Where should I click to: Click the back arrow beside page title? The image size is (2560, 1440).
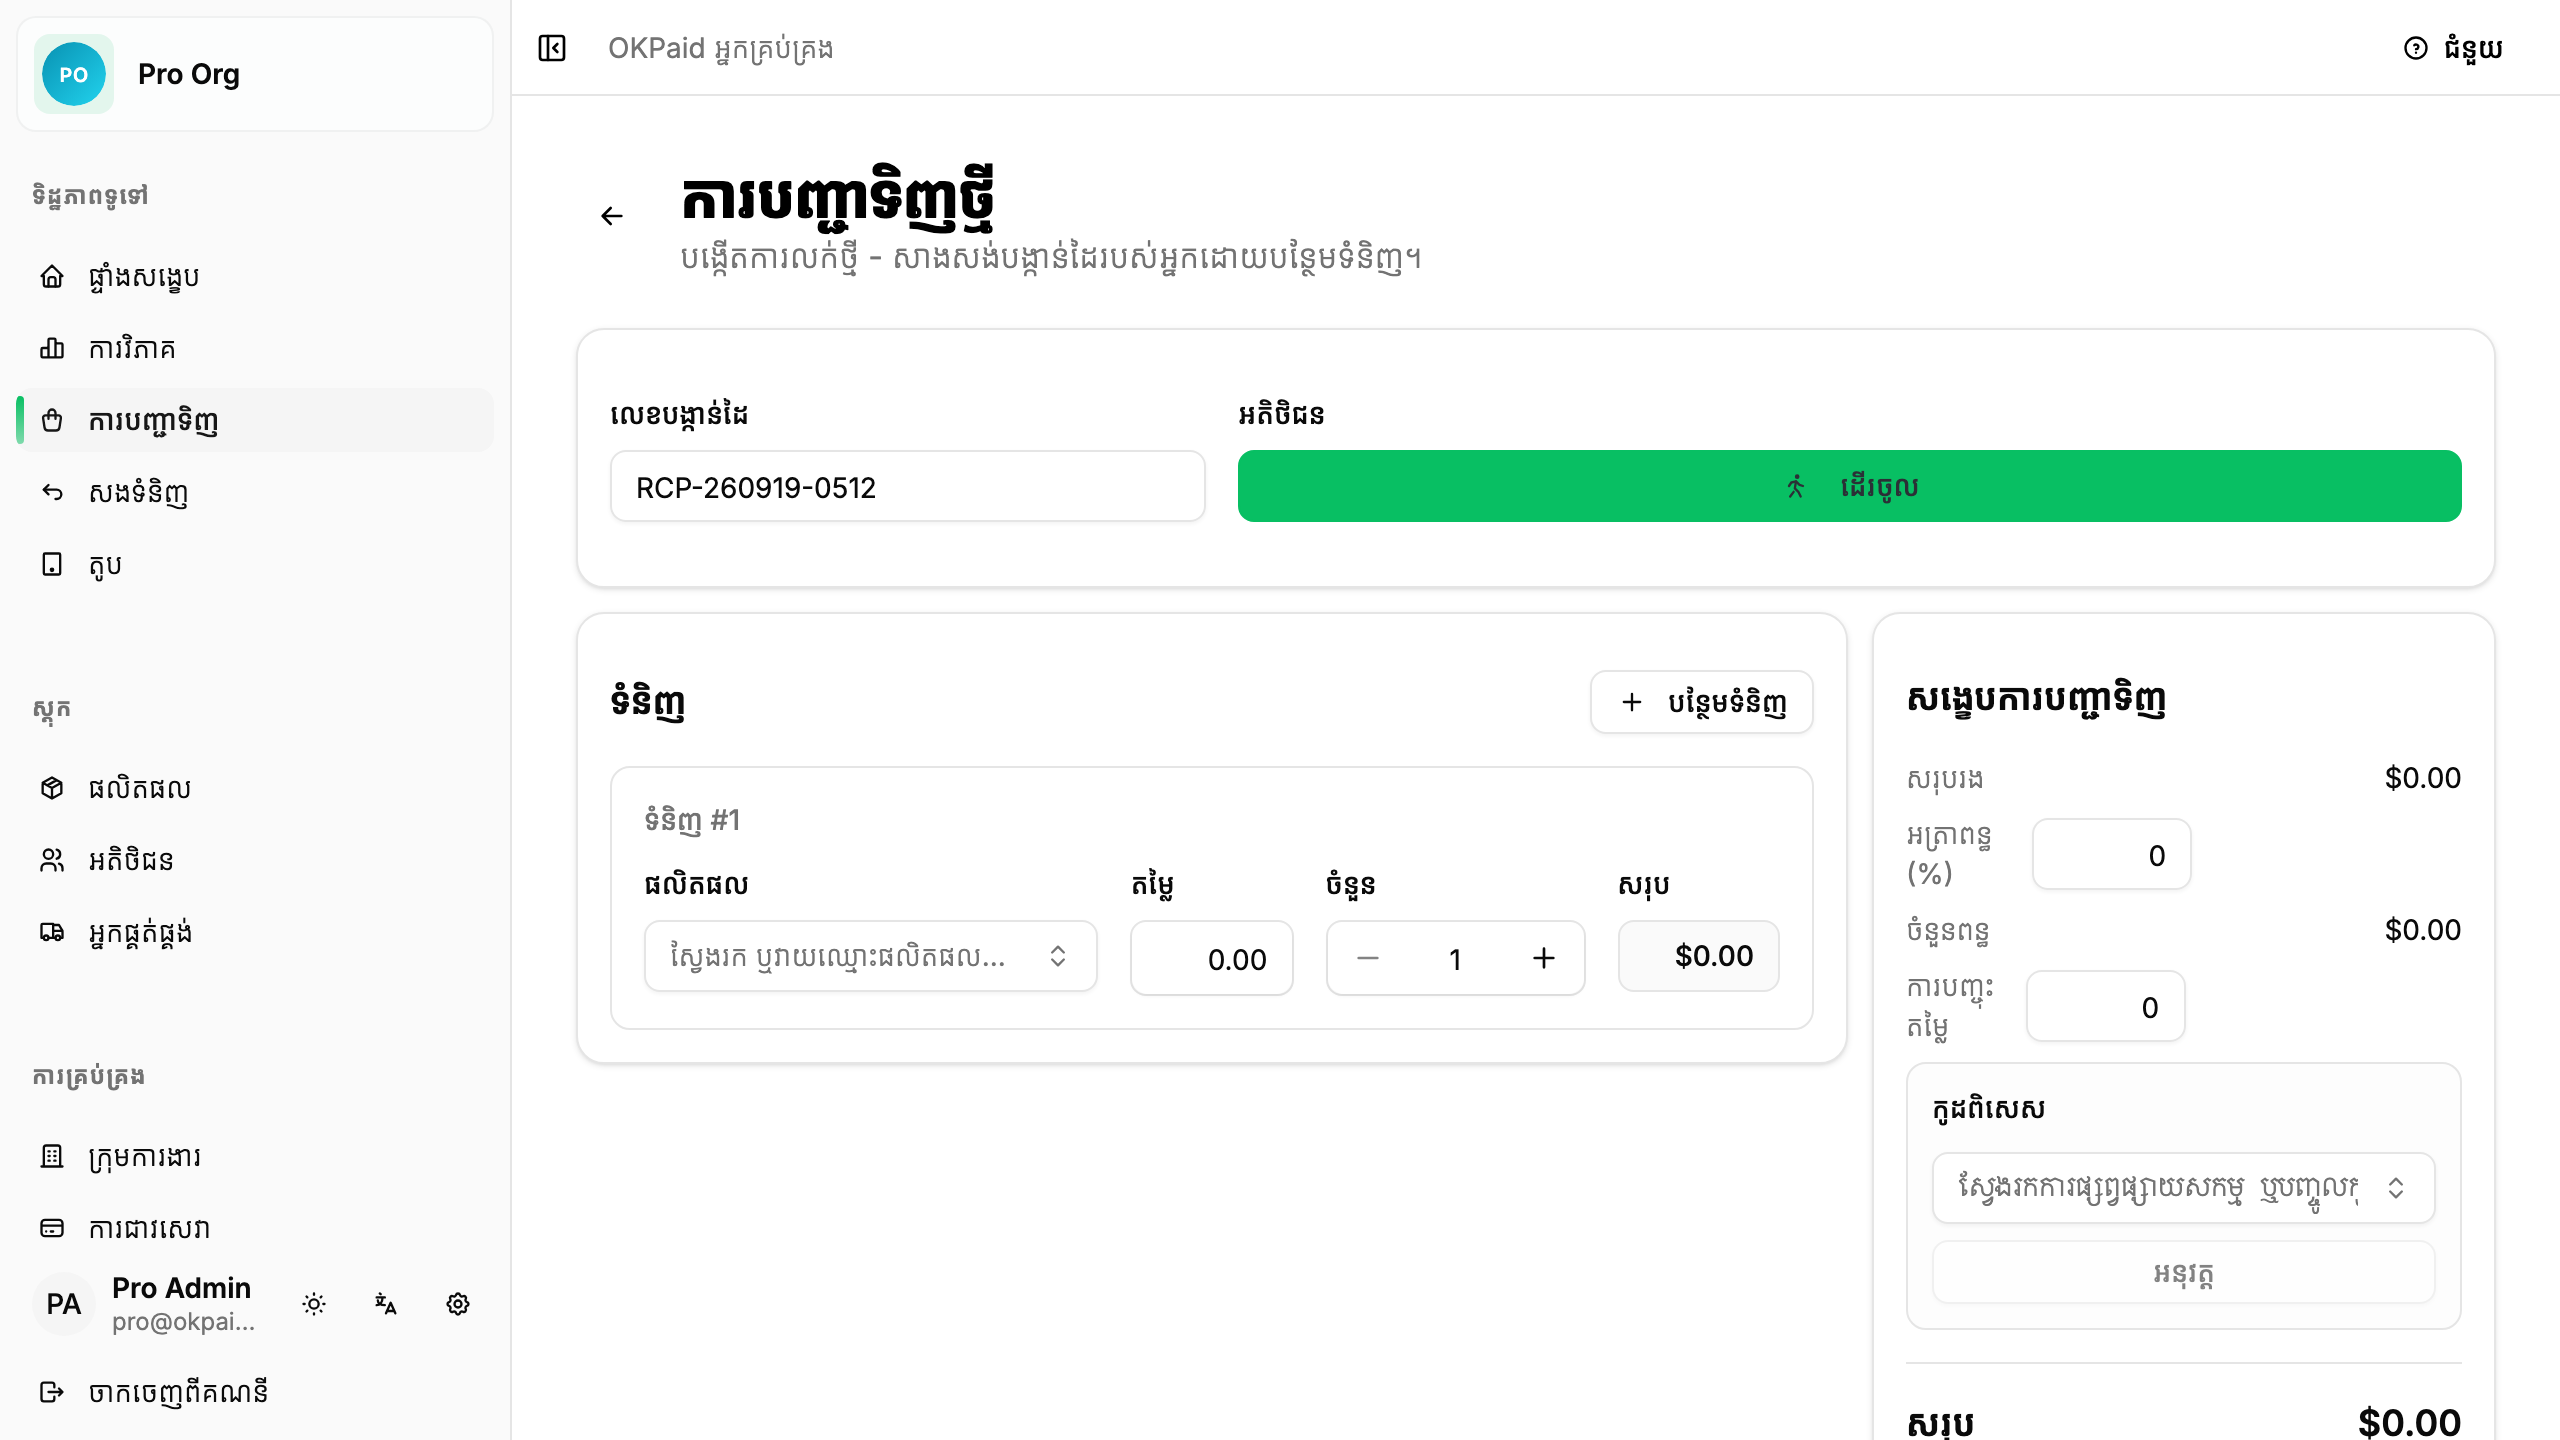[612, 216]
